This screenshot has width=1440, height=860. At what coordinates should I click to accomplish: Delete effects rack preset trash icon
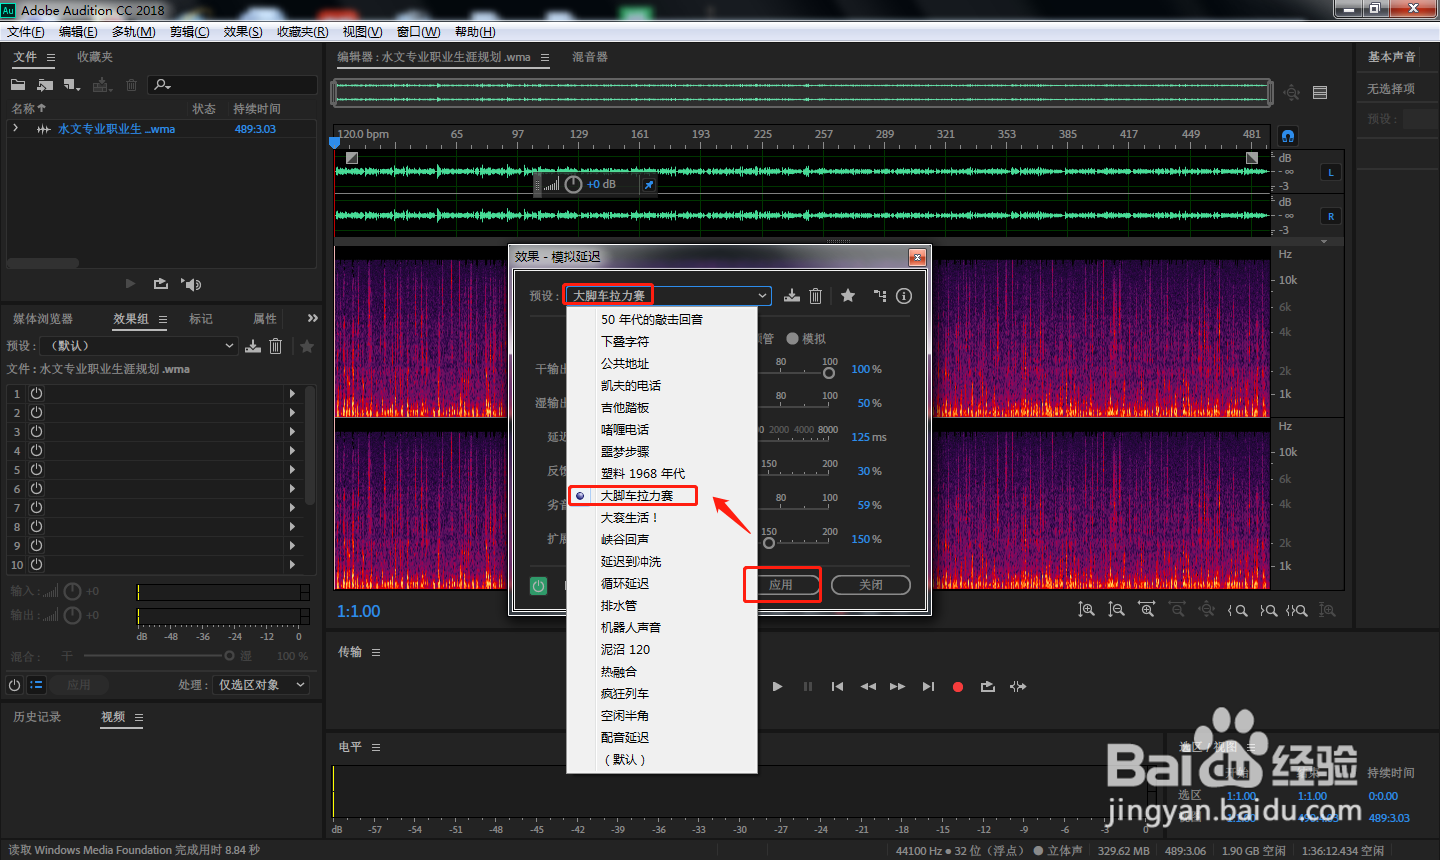(x=276, y=346)
